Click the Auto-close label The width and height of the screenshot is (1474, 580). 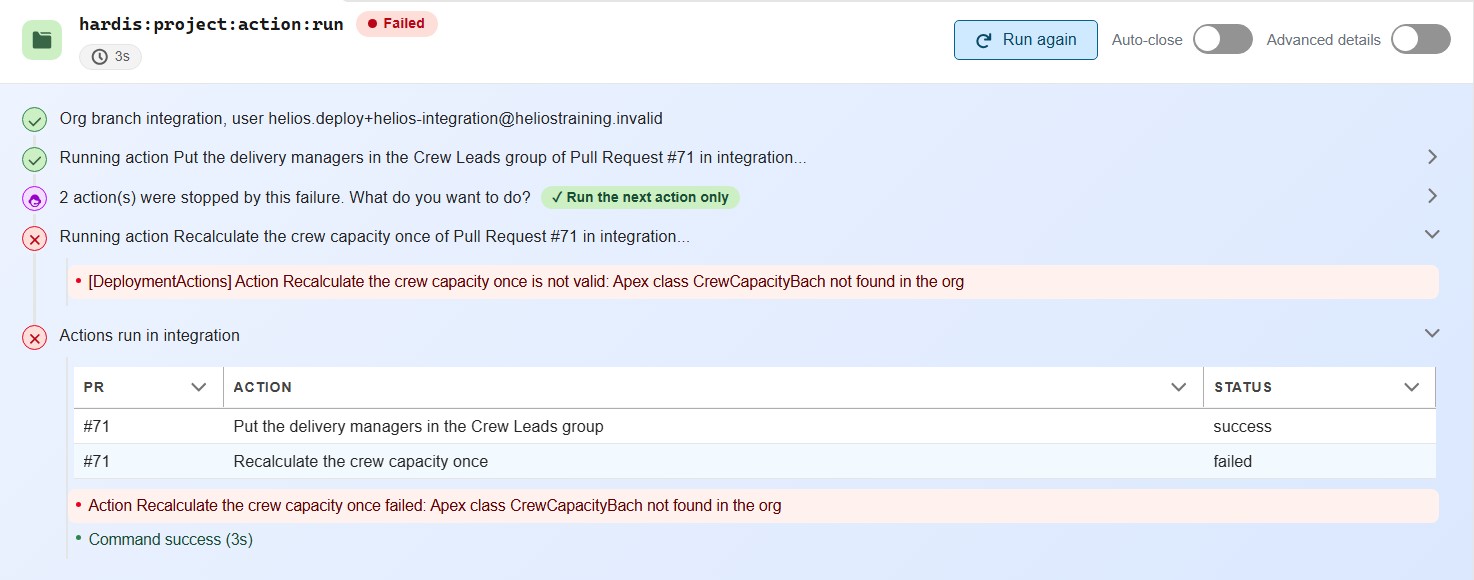[x=1147, y=40]
